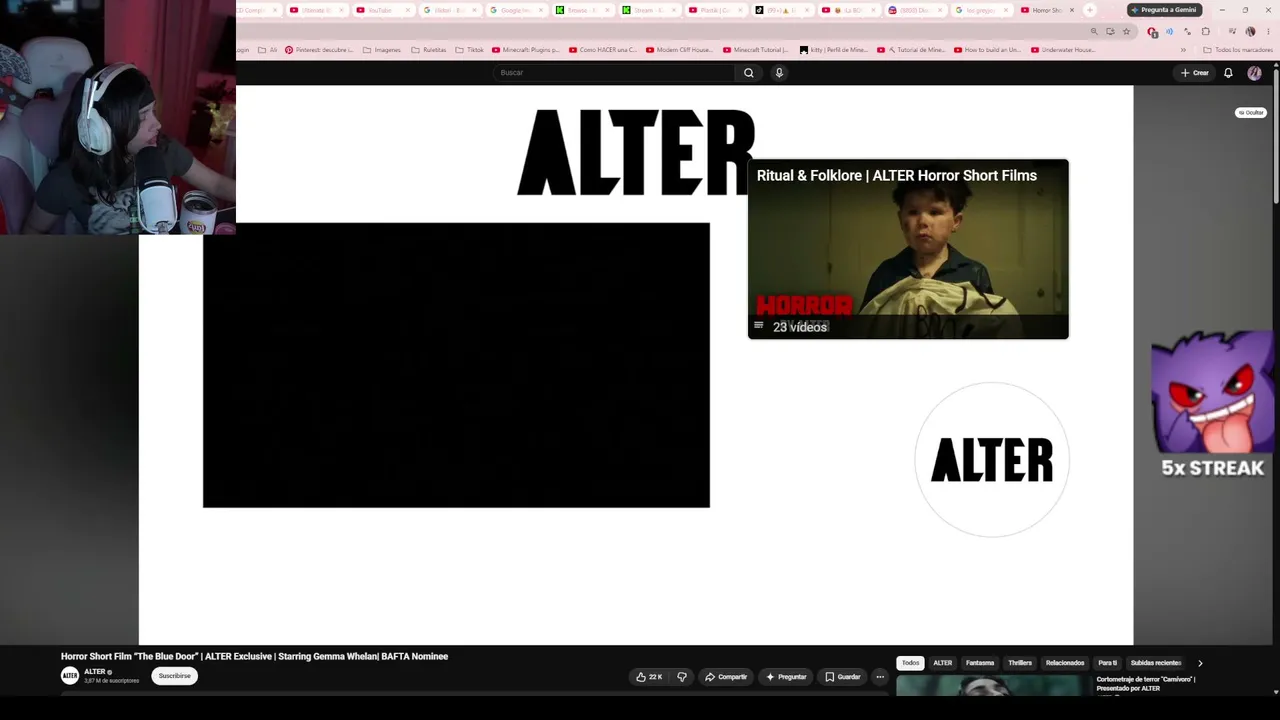Click the Gengar 5x STREAK overlay
Viewport: 1280px width, 720px height.
coord(1213,406)
